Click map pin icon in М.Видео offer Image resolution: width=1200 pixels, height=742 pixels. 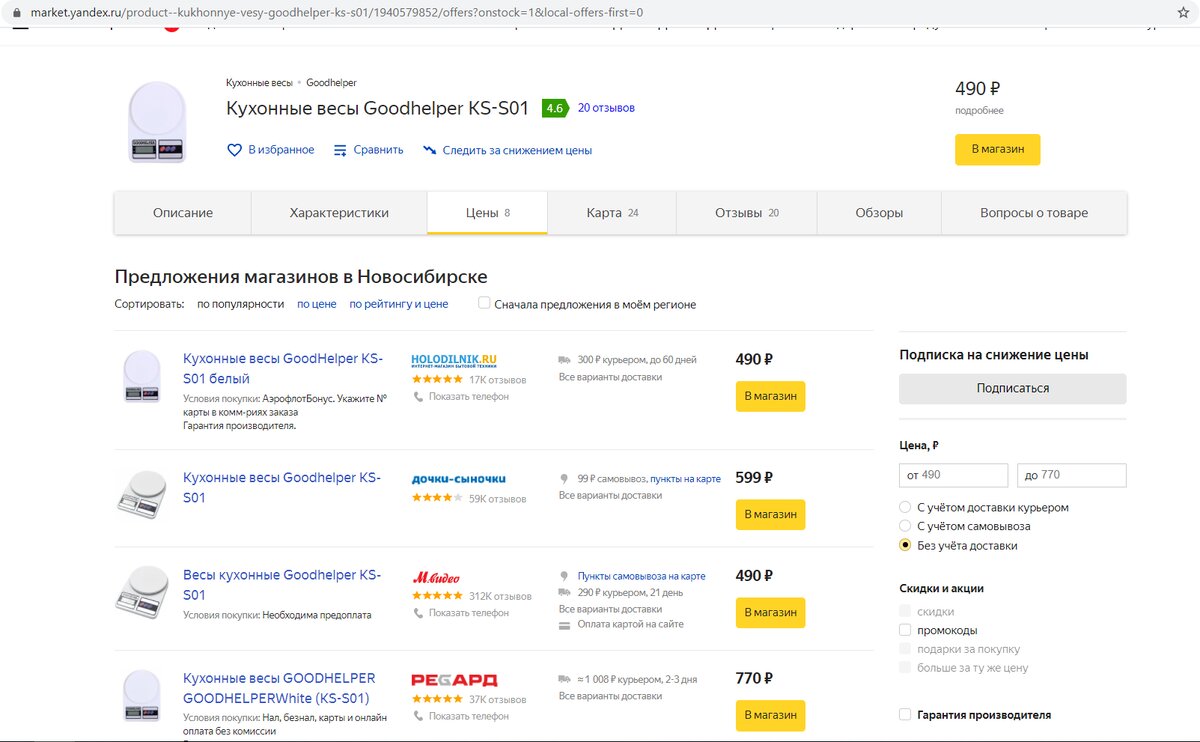click(x=565, y=577)
